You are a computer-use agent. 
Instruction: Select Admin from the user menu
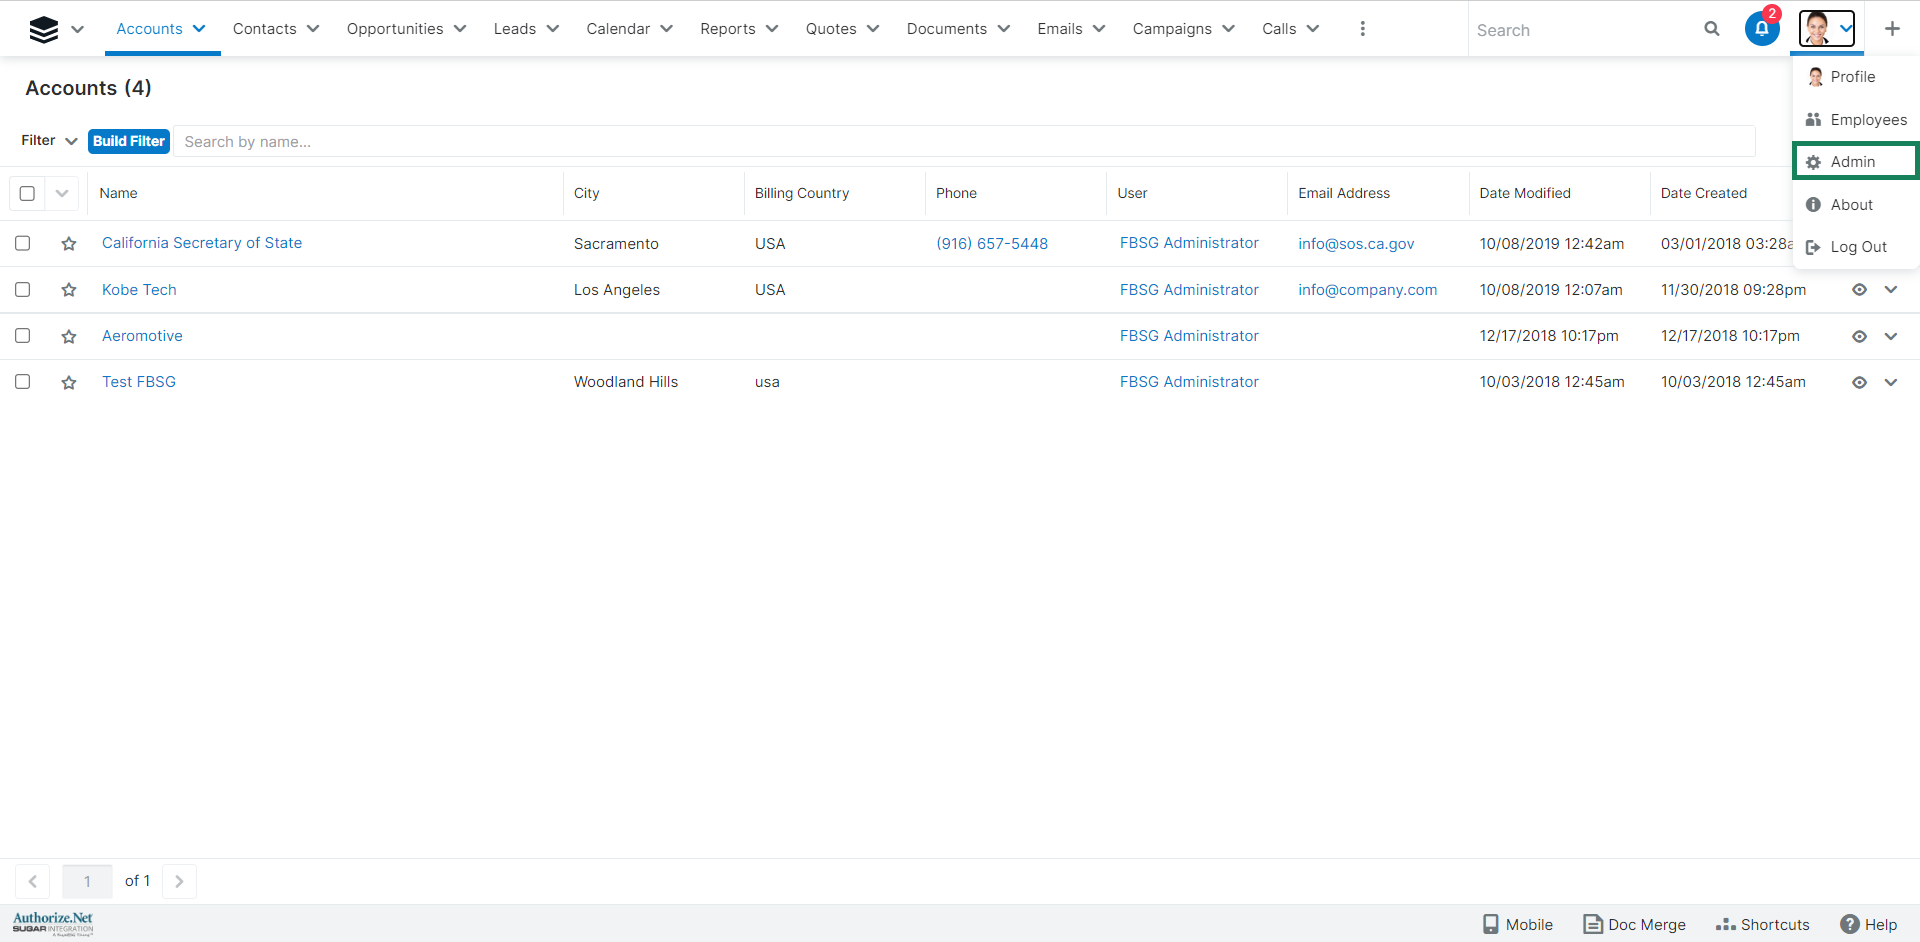point(1852,162)
